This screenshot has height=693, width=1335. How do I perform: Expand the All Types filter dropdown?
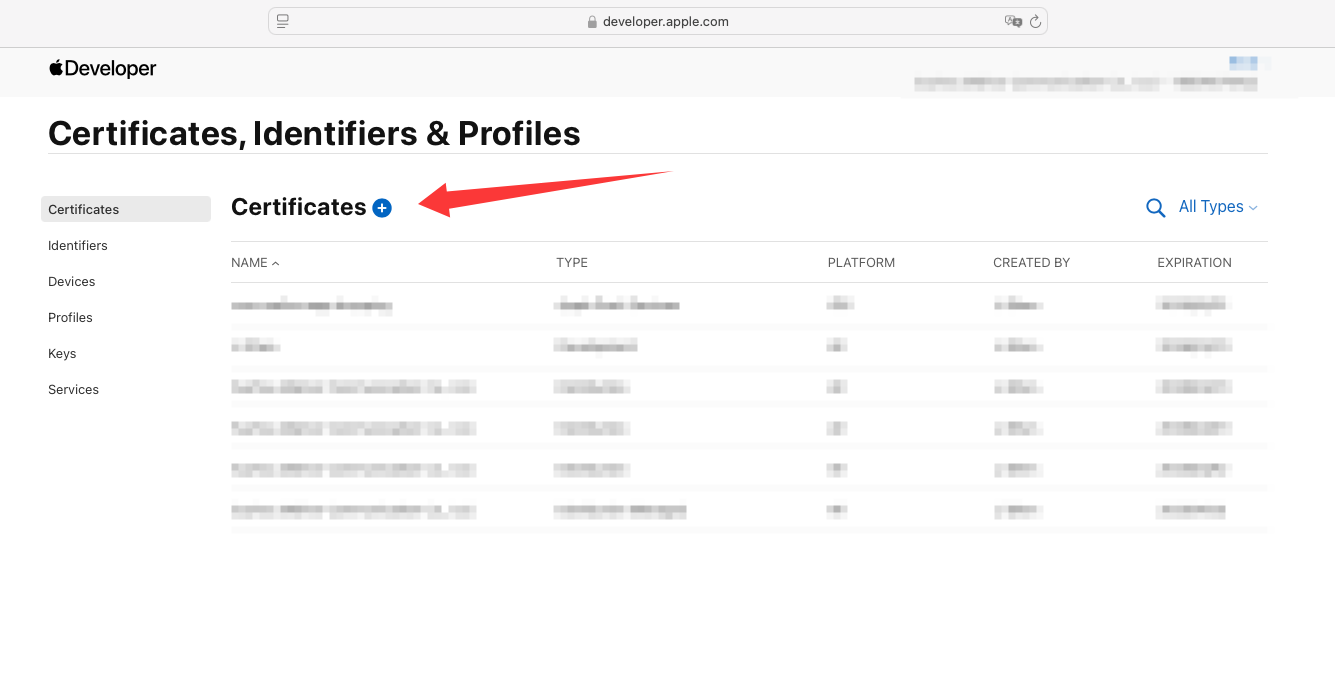pyautogui.click(x=1218, y=207)
